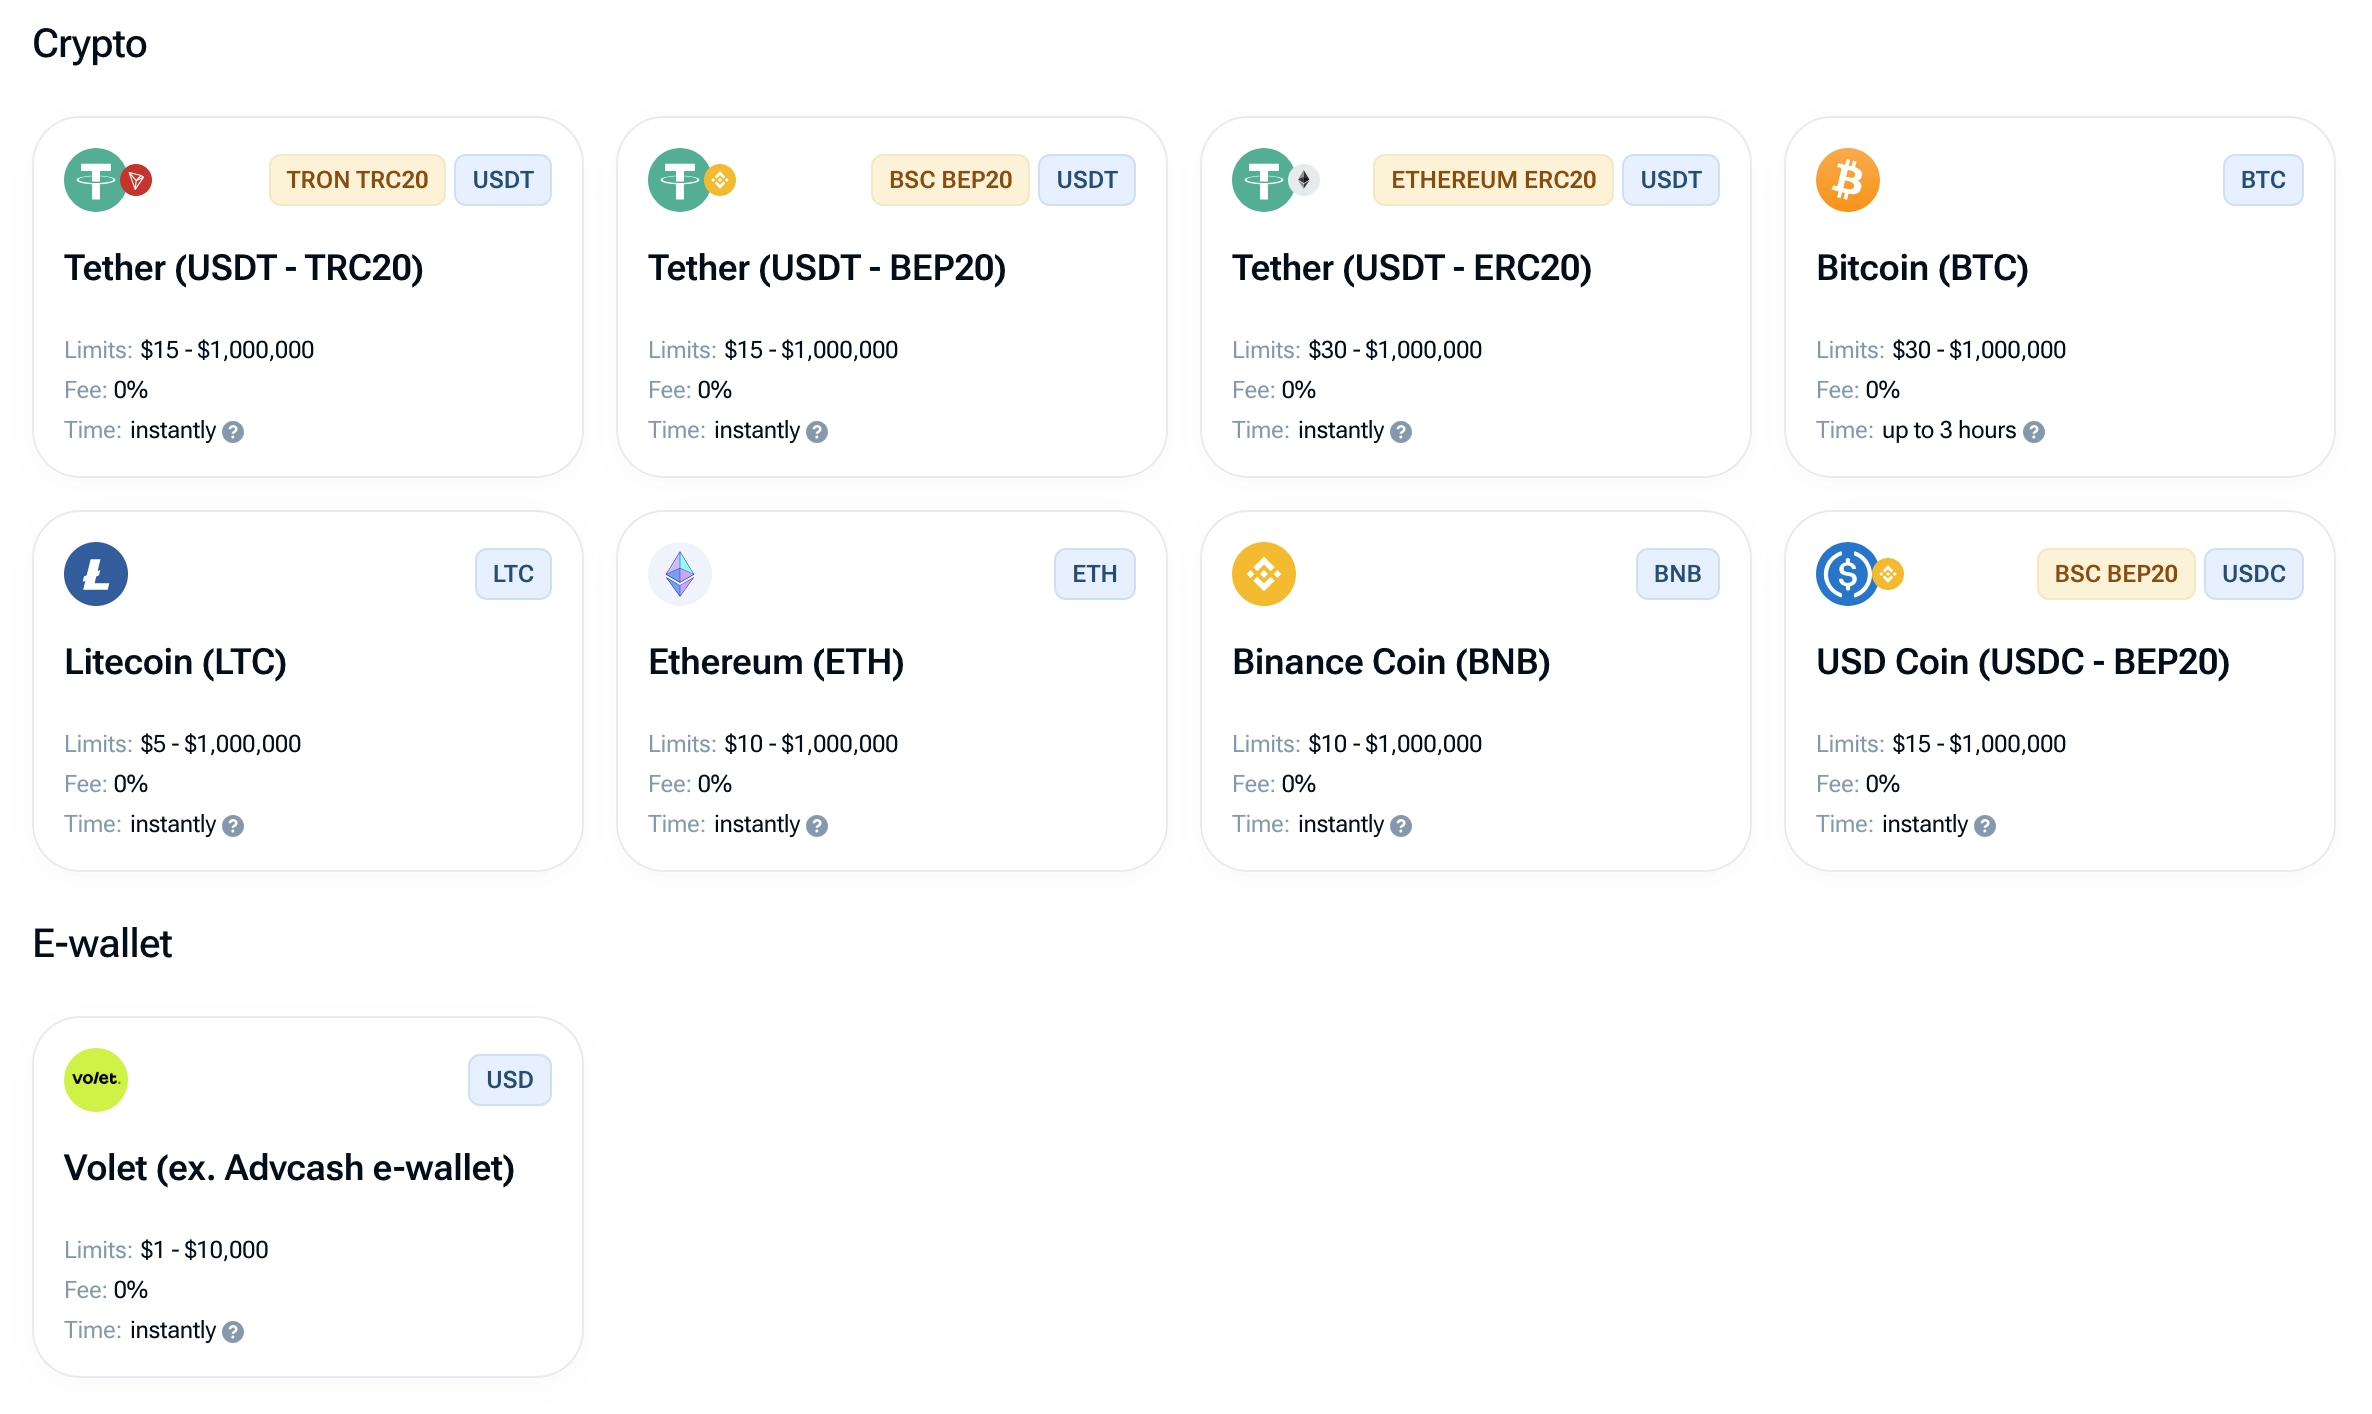Click Binance Coin limits '$10 - $1,000,000'
The image size is (2372, 1414).
click(x=1395, y=744)
